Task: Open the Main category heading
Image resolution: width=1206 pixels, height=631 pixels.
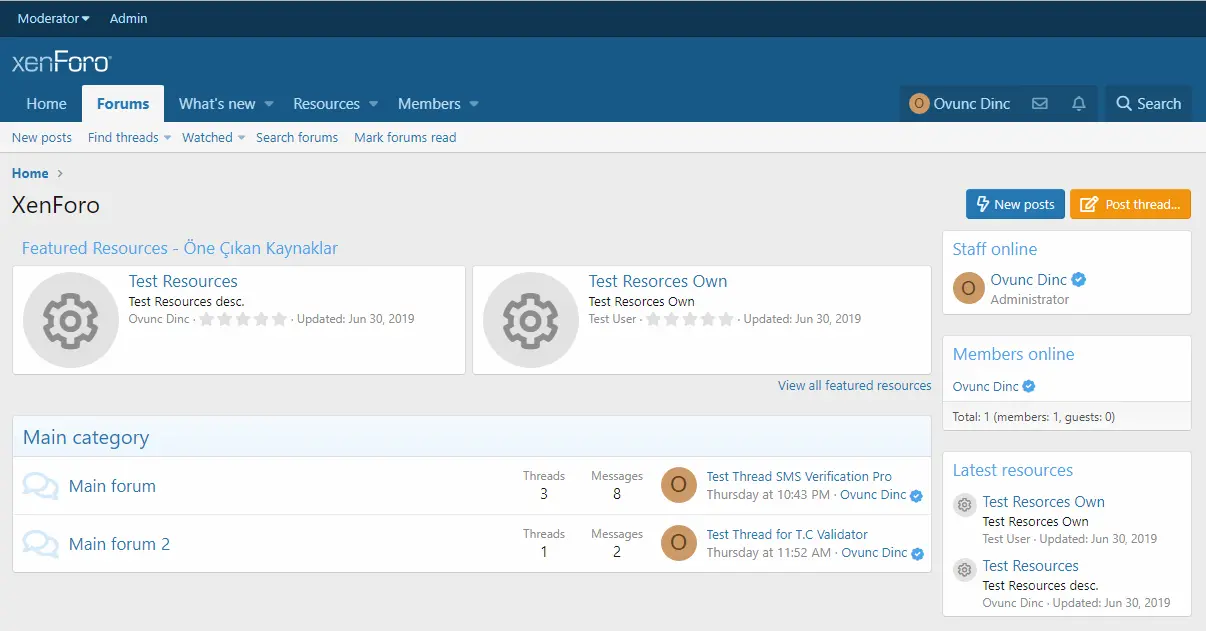Action: tap(86, 437)
